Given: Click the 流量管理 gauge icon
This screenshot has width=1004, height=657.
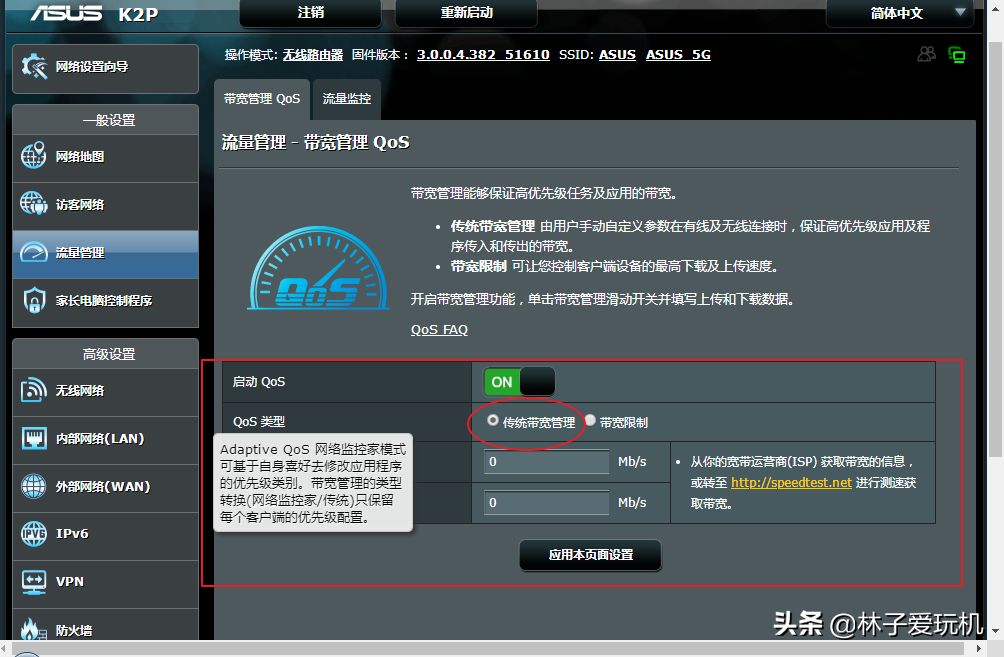Looking at the screenshot, I should (33, 252).
